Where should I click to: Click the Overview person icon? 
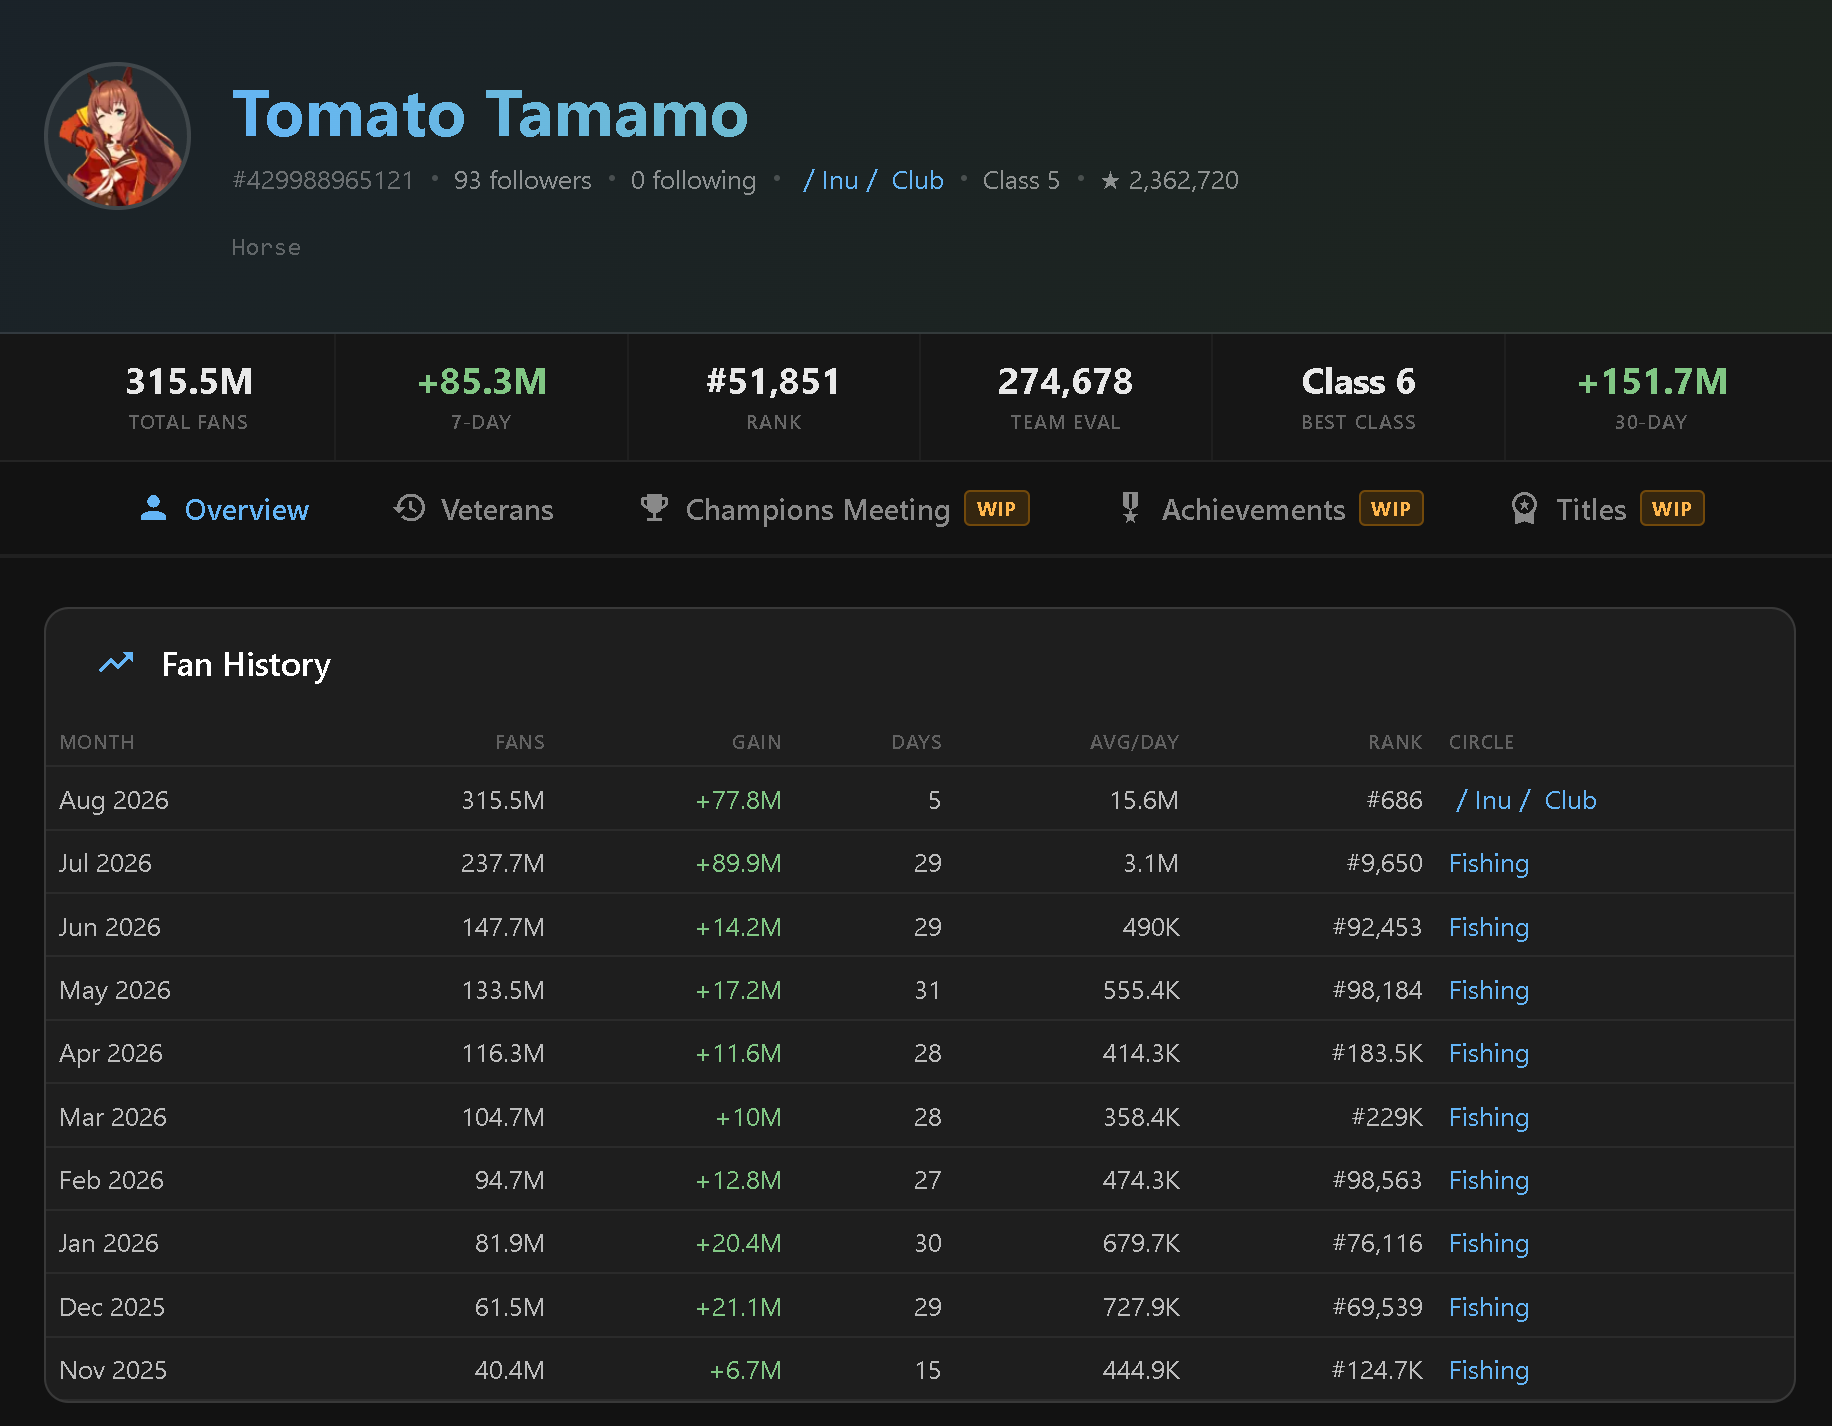(153, 508)
